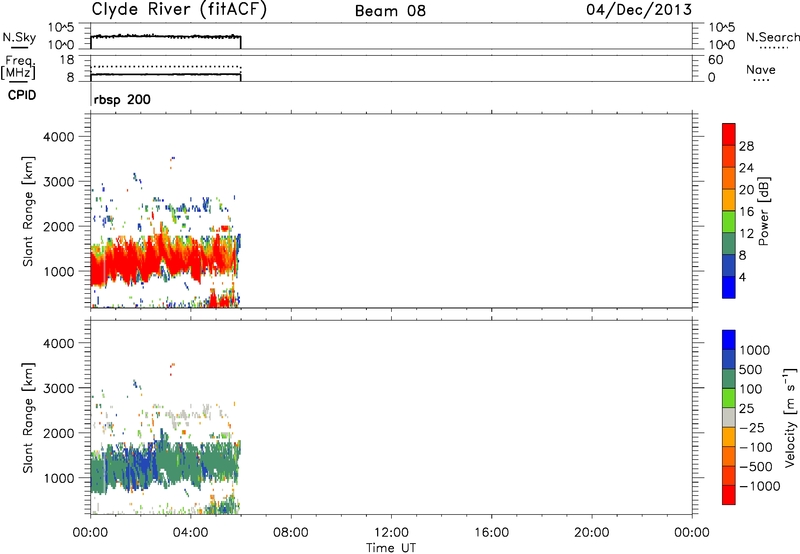
Task: Select the red top segment of the Power colorbar
Action: click(x=729, y=134)
